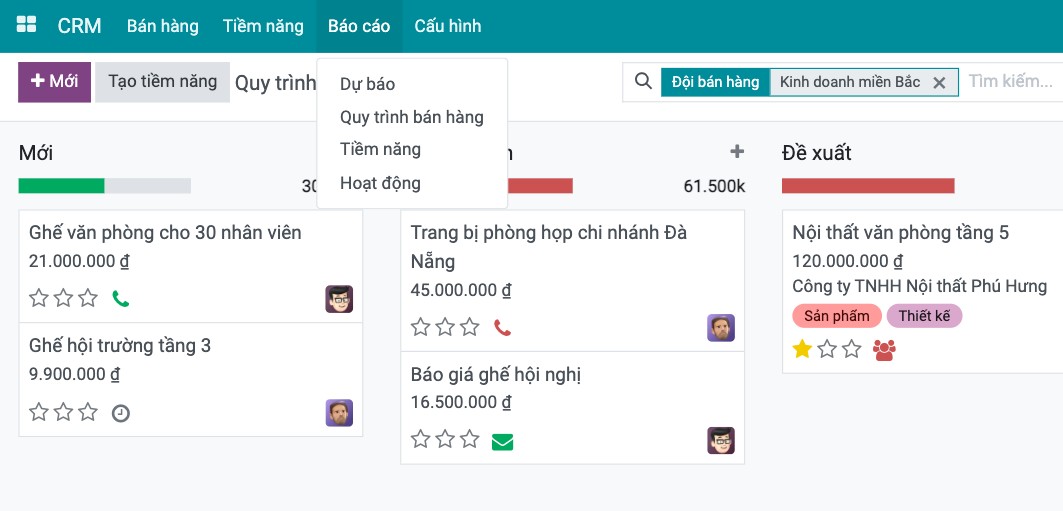Click green segment of Mới progress bar
Screen dimensions: 1063x511
tap(62, 186)
